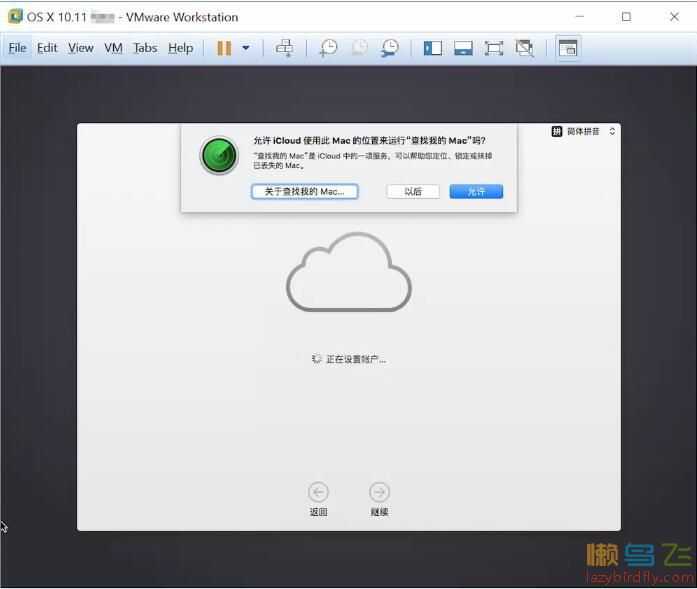Viewport: 697px width, 589px height.
Task: Maximize the VMware Workstation window
Action: tap(626, 16)
